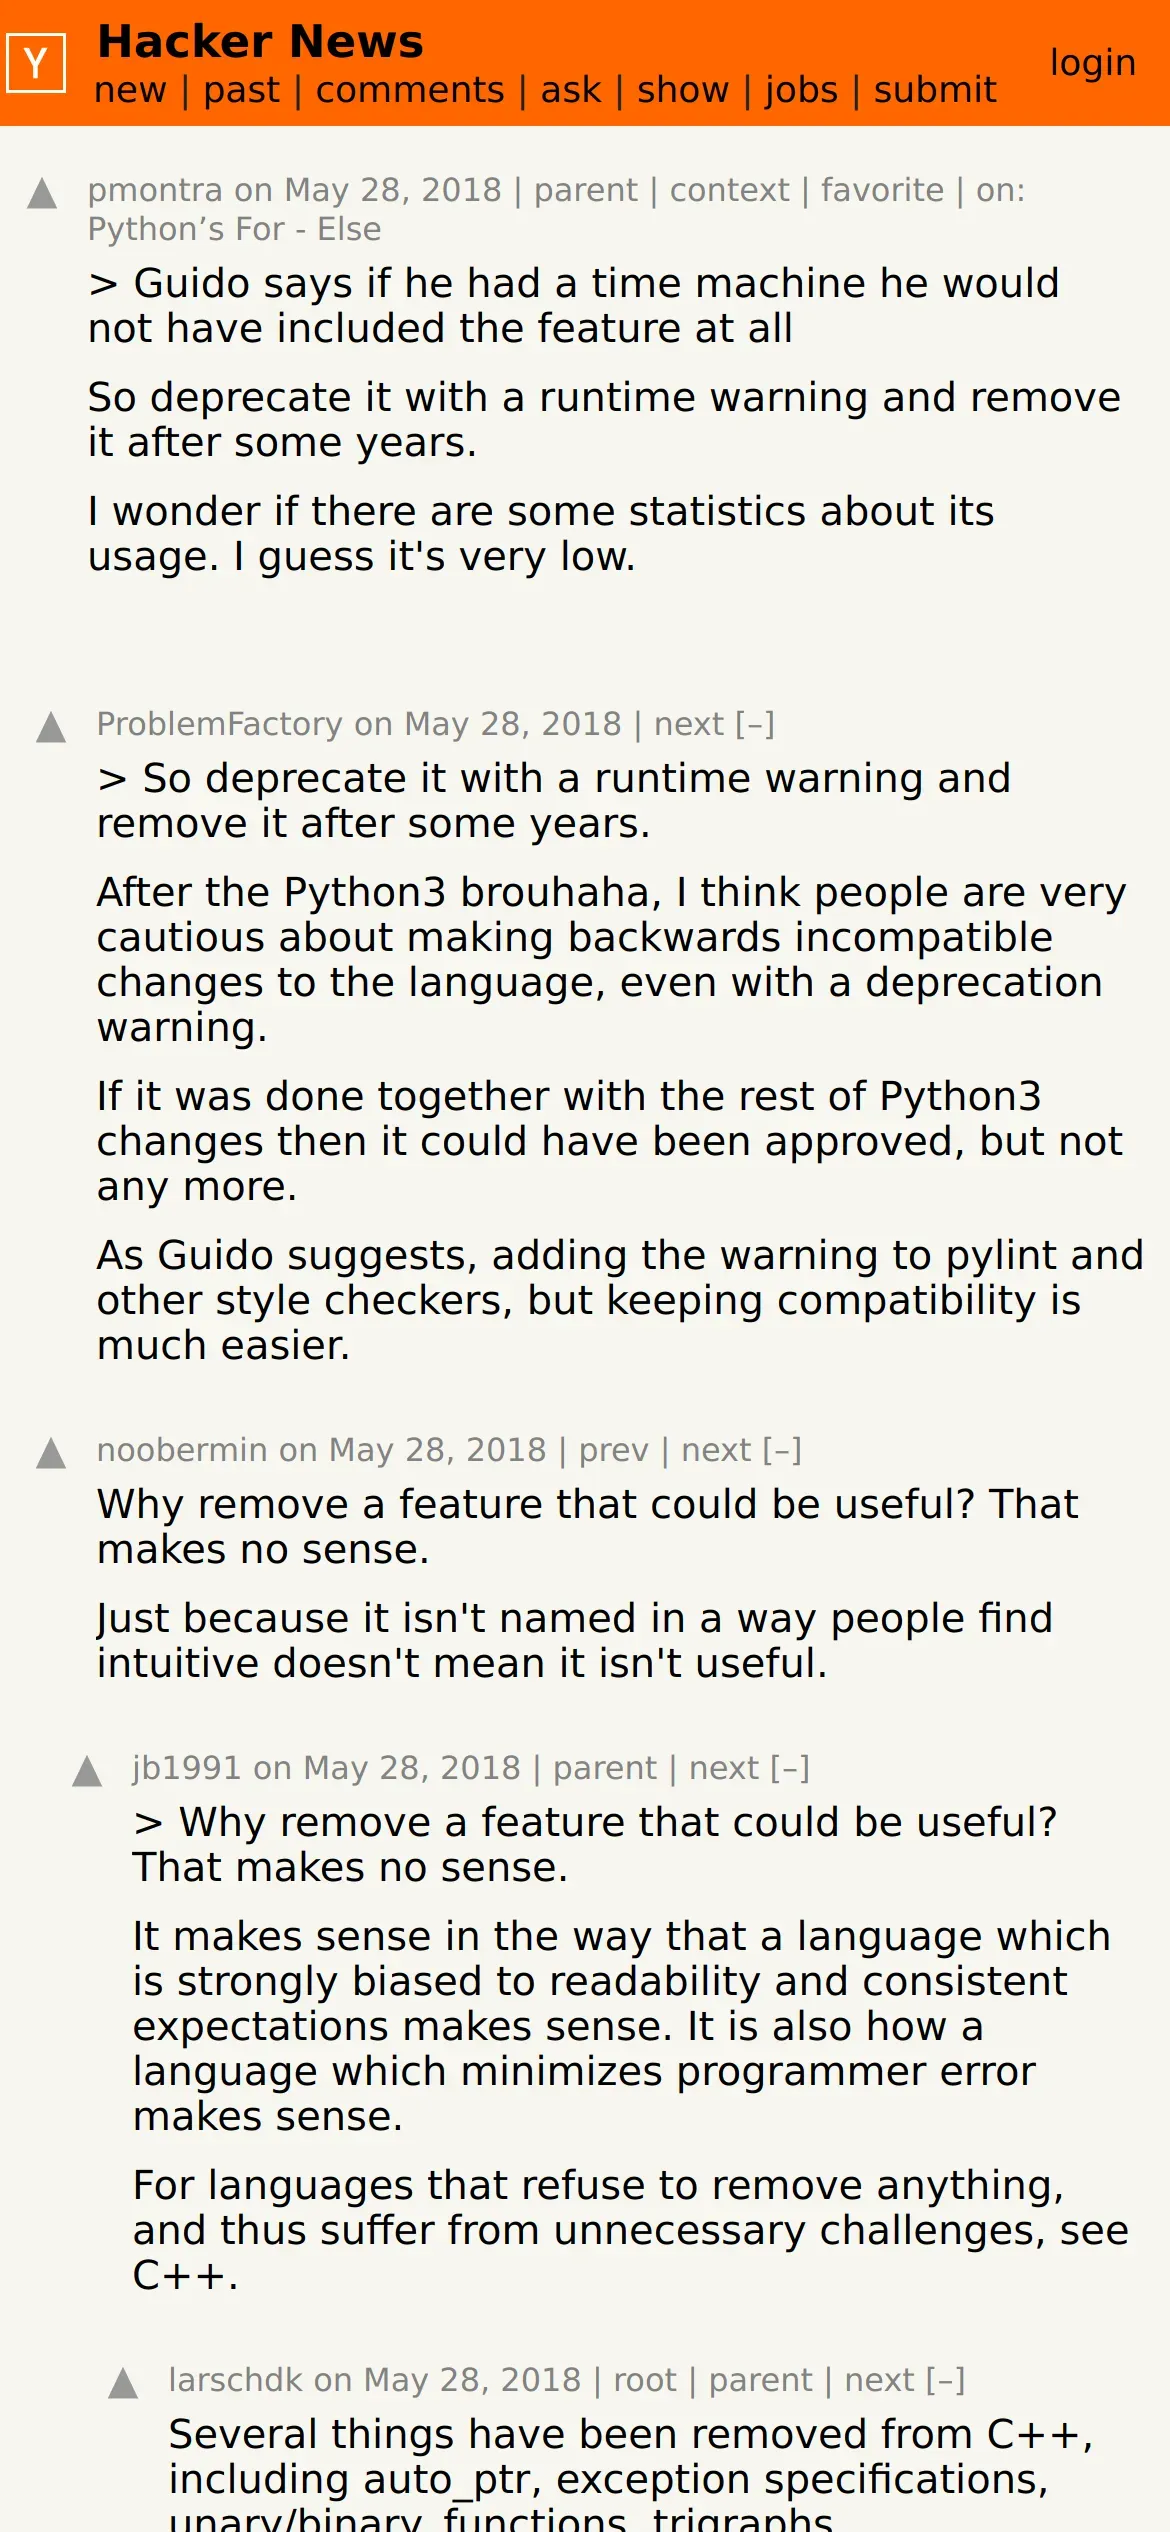
Task: Open the 'ask' section
Action: pyautogui.click(x=571, y=90)
